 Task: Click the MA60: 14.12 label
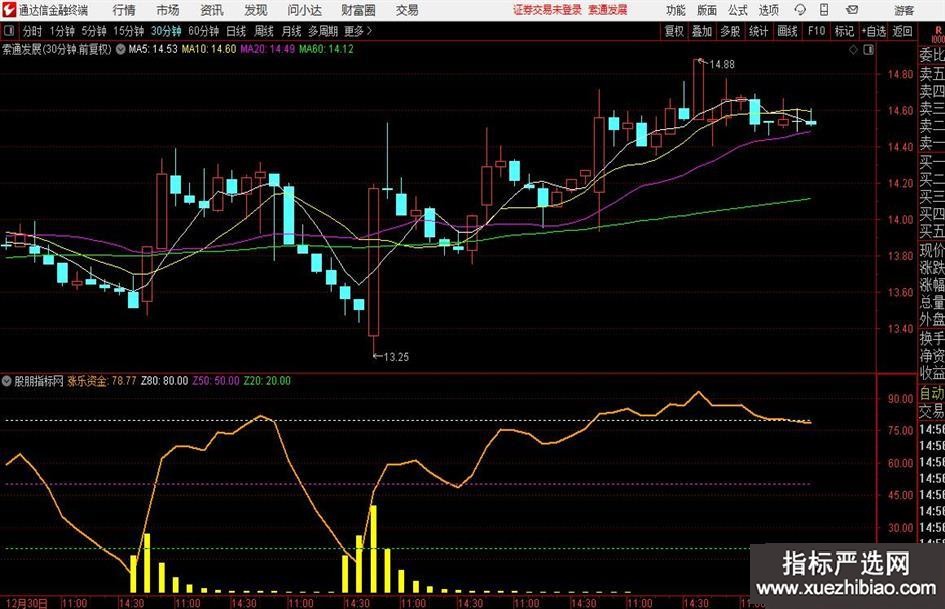326,49
